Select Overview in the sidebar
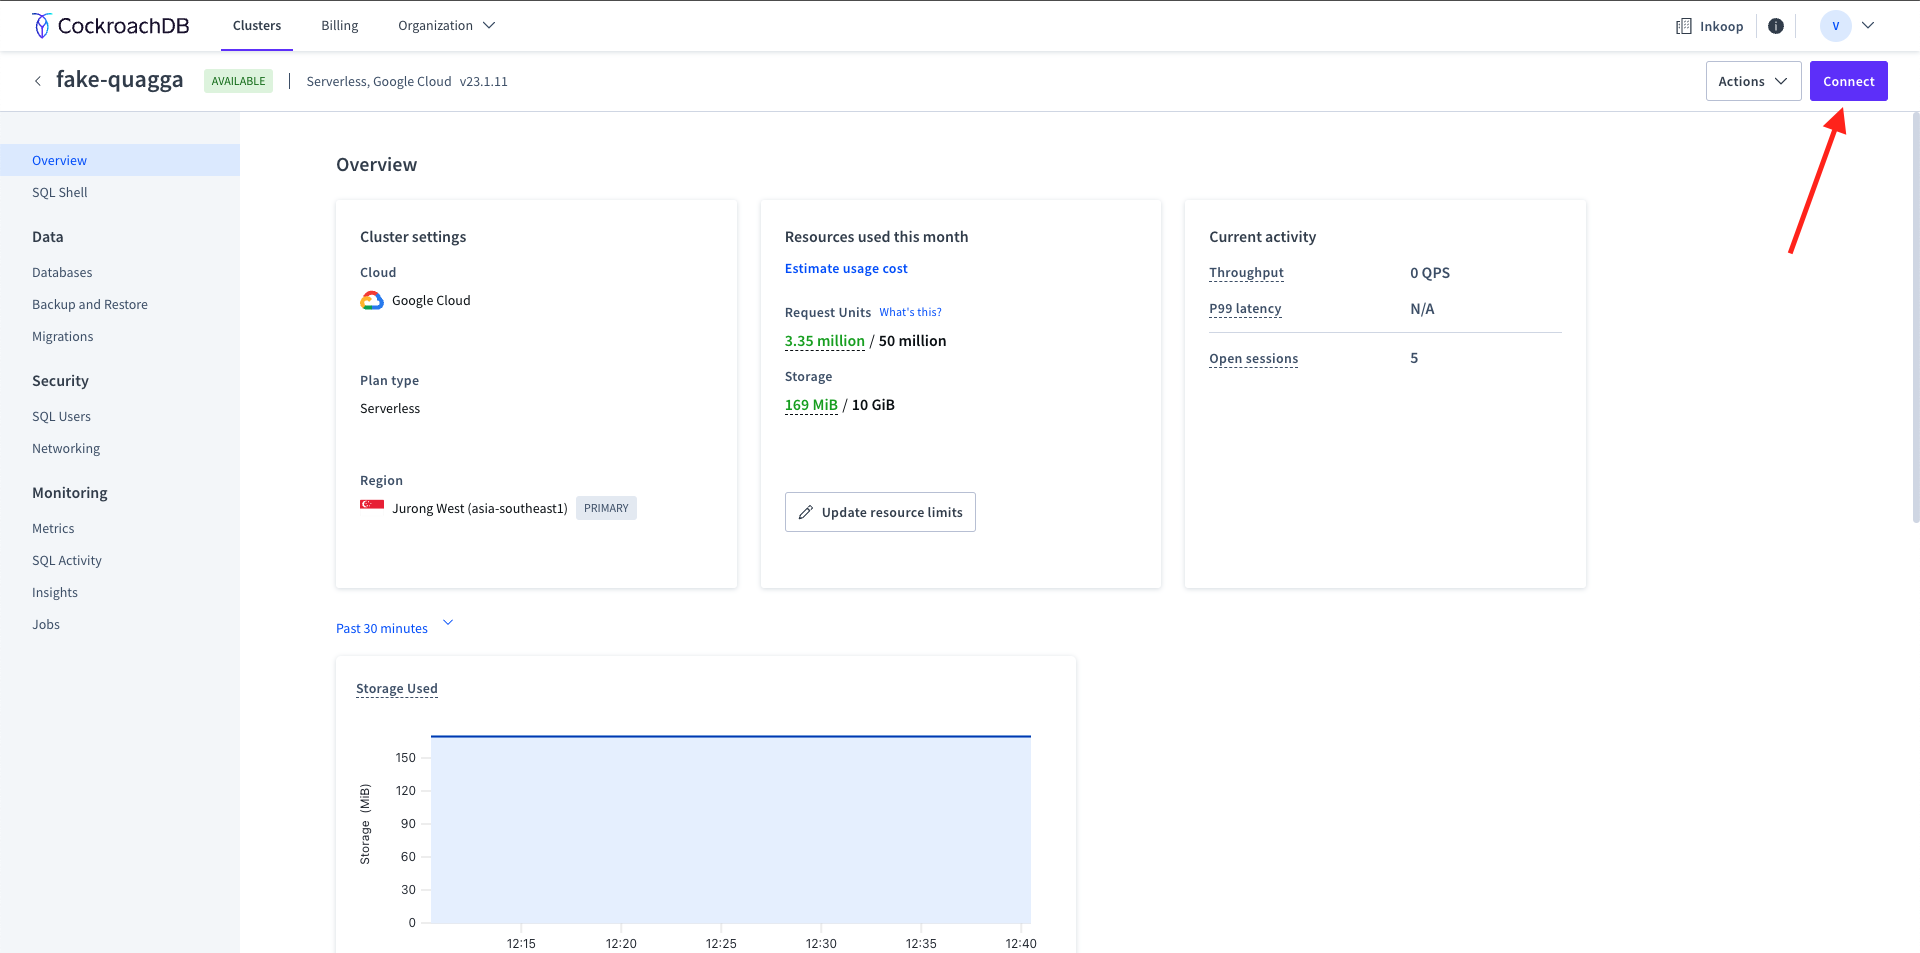This screenshot has height=953, width=1920. [x=120, y=160]
